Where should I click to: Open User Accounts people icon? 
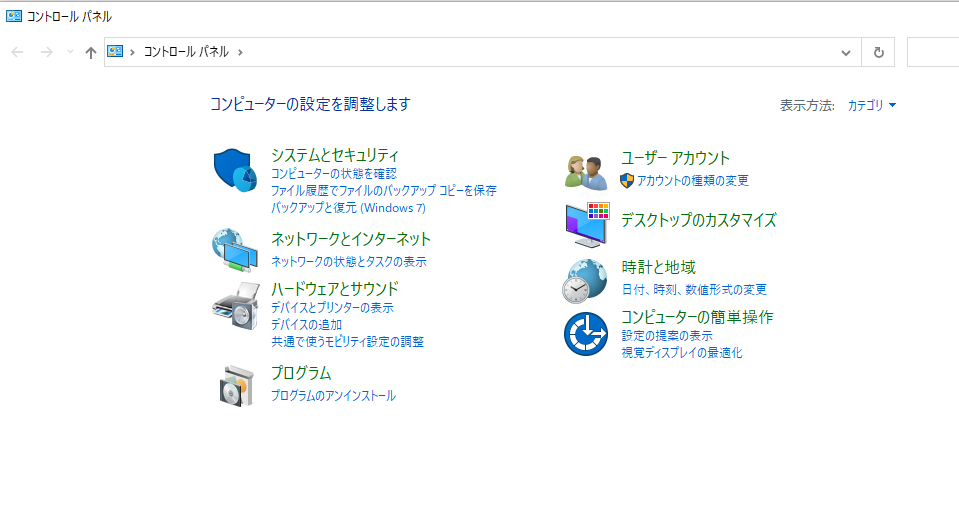pos(585,172)
